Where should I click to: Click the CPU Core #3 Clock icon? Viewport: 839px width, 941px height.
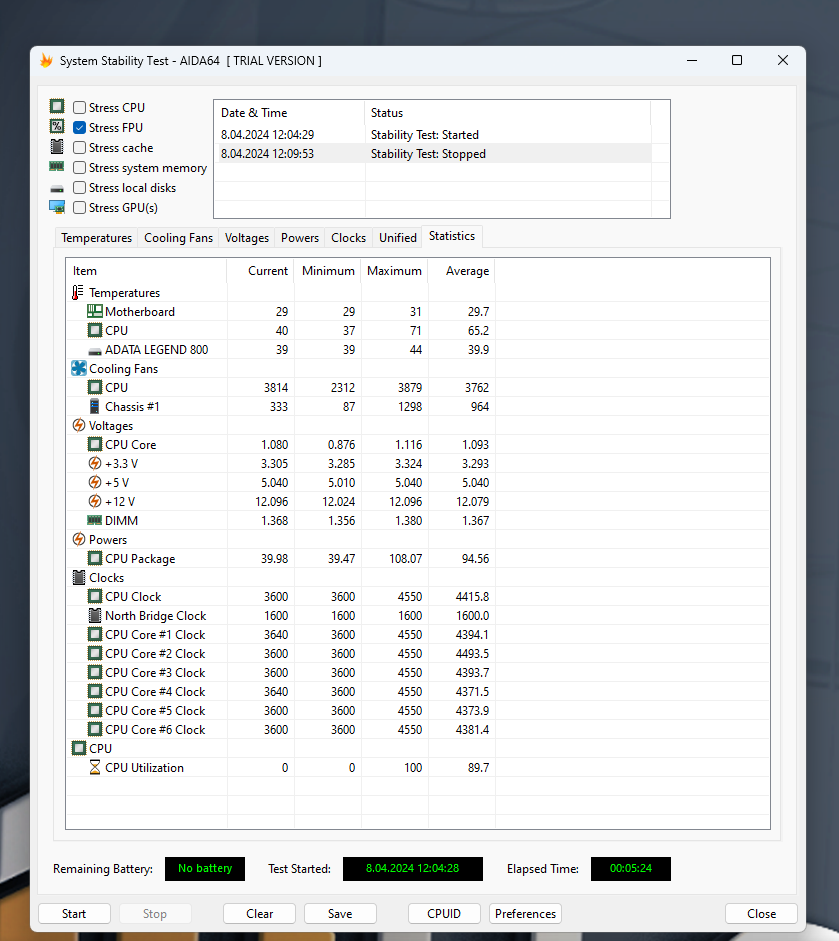94,672
